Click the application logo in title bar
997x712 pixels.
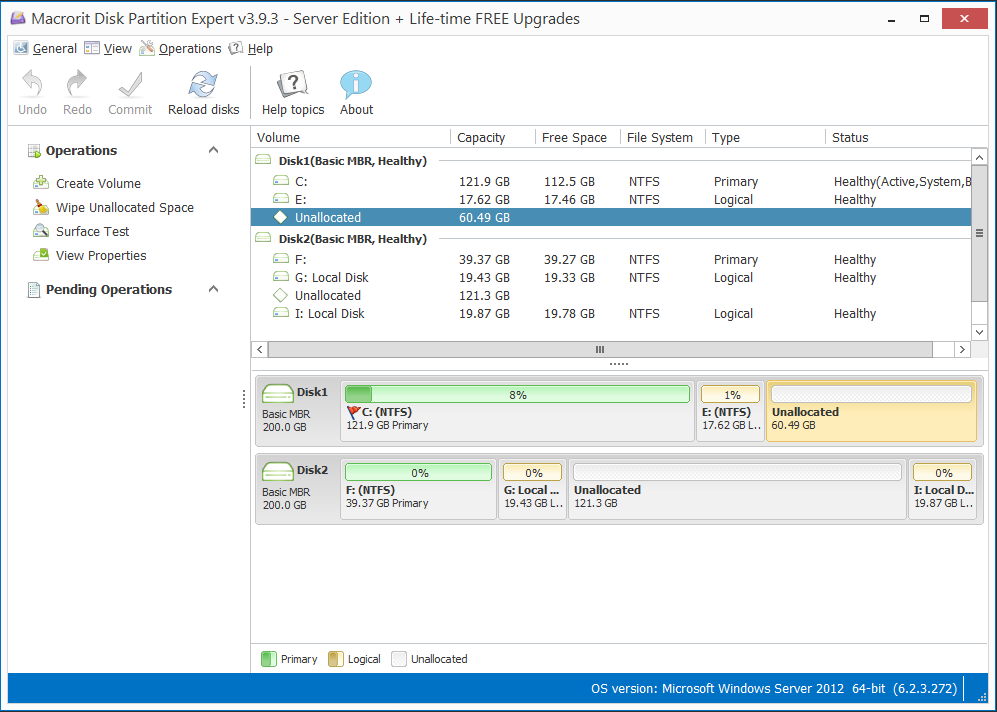(18, 18)
